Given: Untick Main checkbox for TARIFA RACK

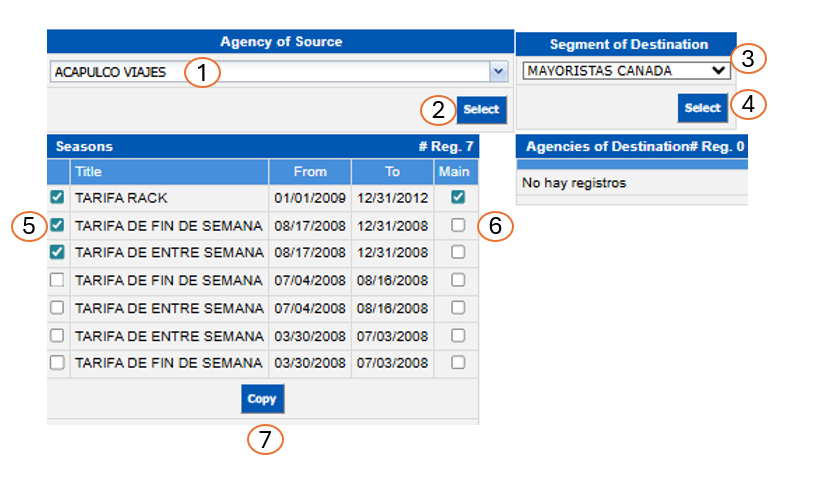Looking at the screenshot, I should point(458,198).
